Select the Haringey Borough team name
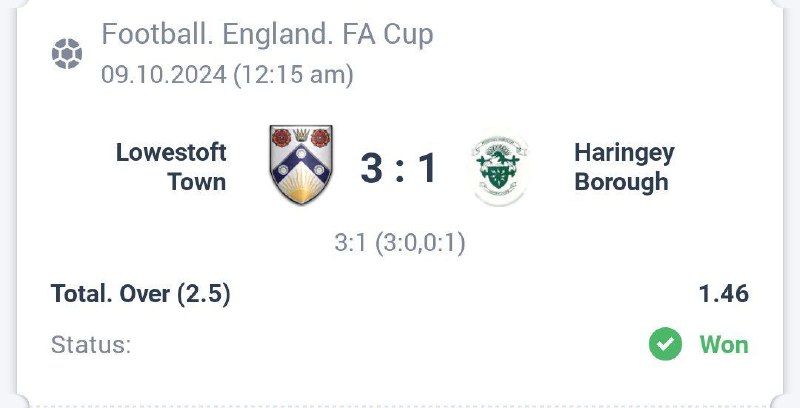The width and height of the screenshot is (800, 408). [x=624, y=167]
